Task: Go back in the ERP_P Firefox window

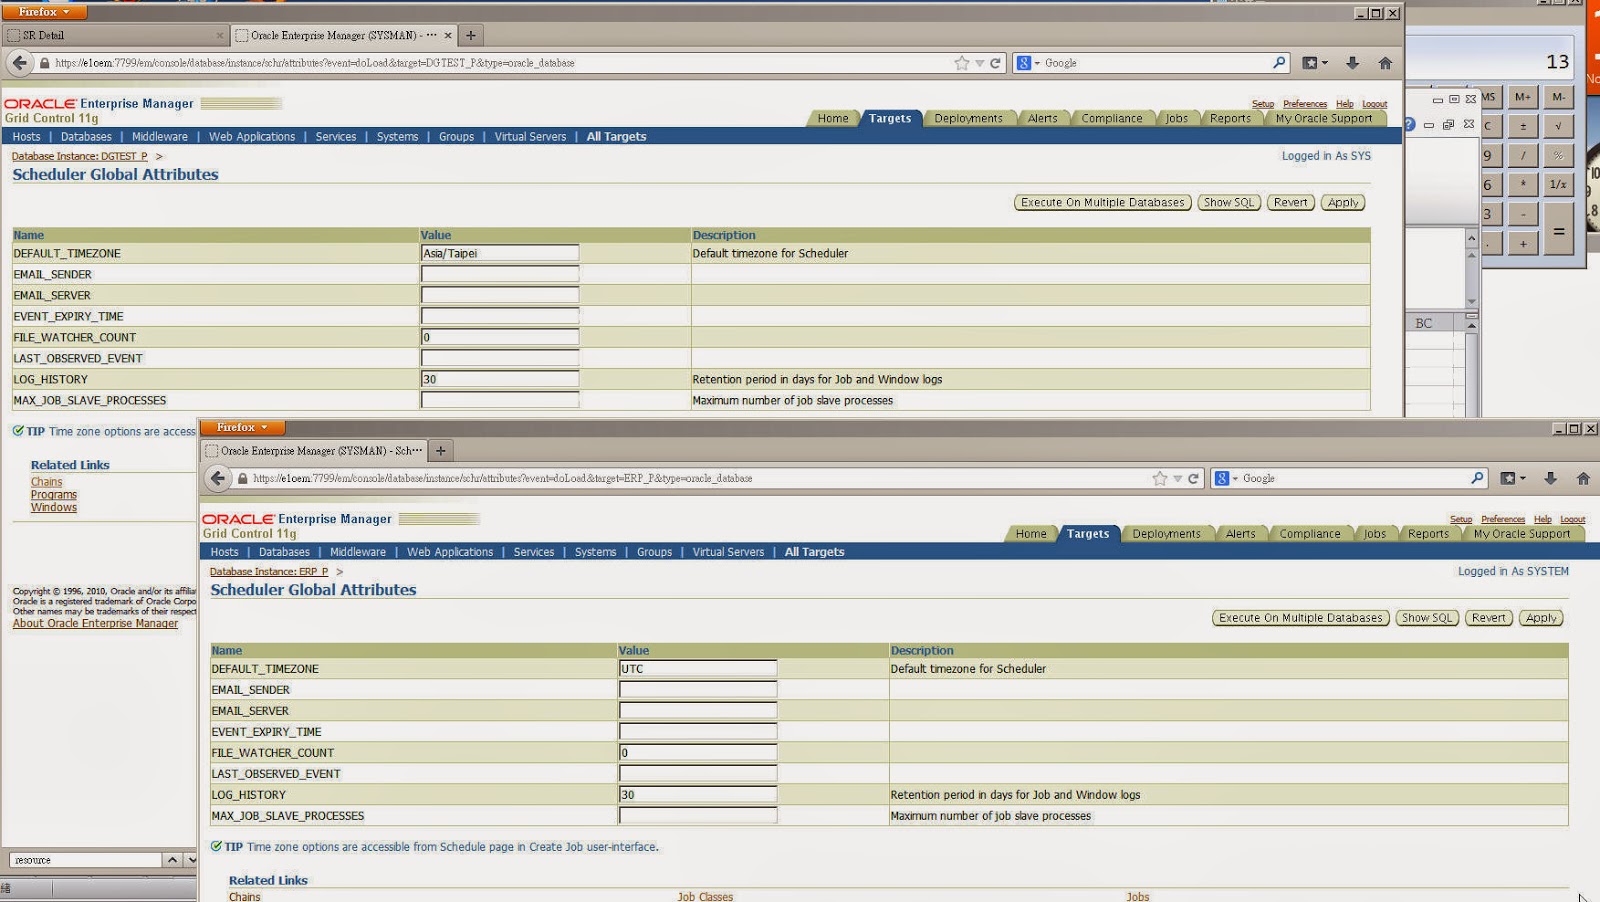Action: (x=217, y=479)
